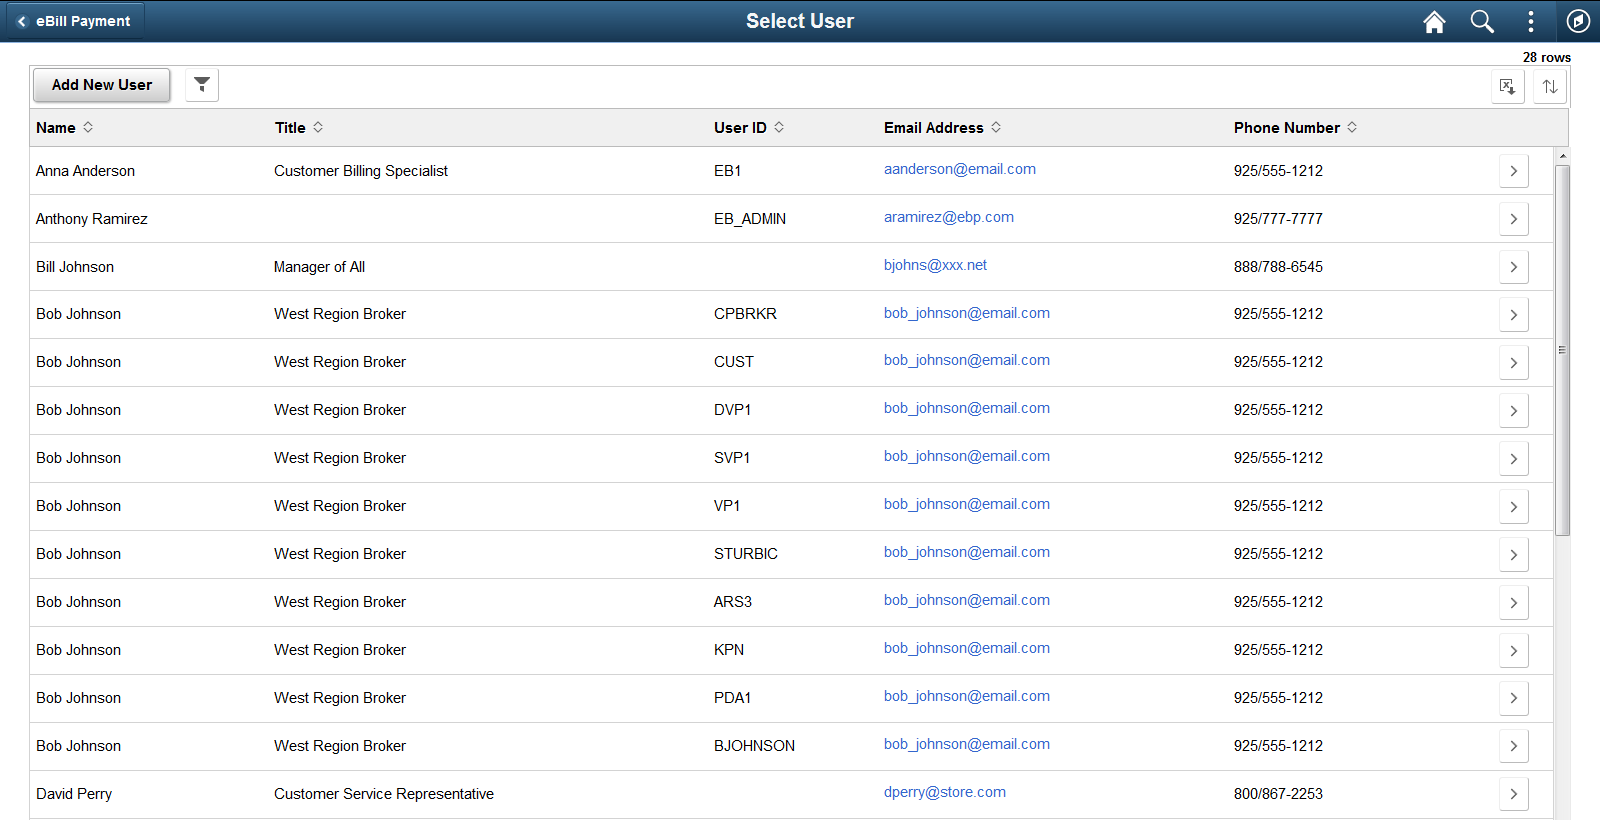The image size is (1600, 820).
Task: Open Bill Johnson's row details arrow
Action: [1514, 267]
